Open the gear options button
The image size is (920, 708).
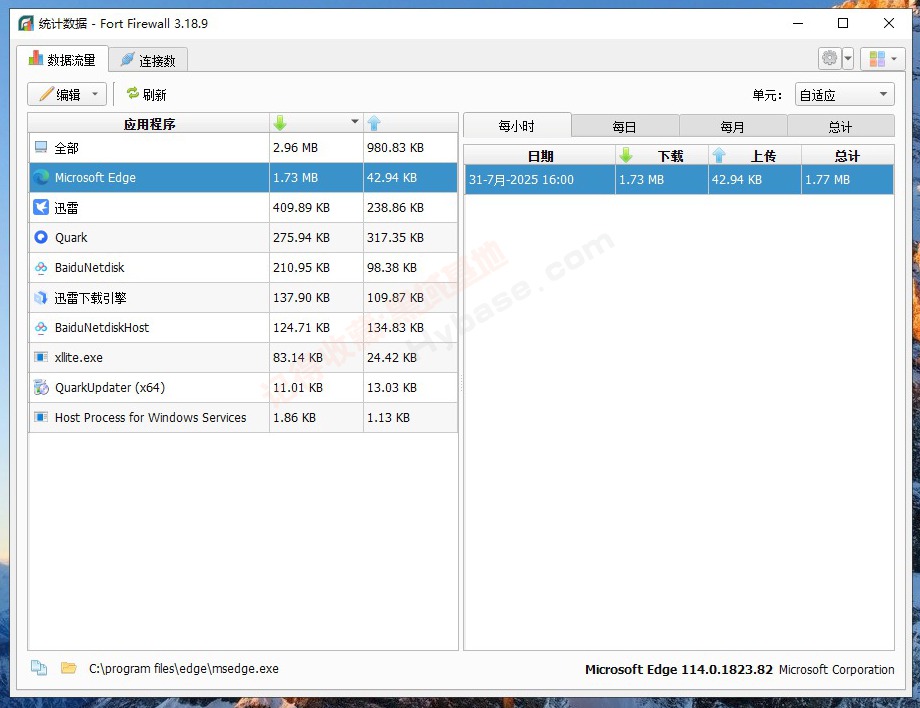[830, 59]
